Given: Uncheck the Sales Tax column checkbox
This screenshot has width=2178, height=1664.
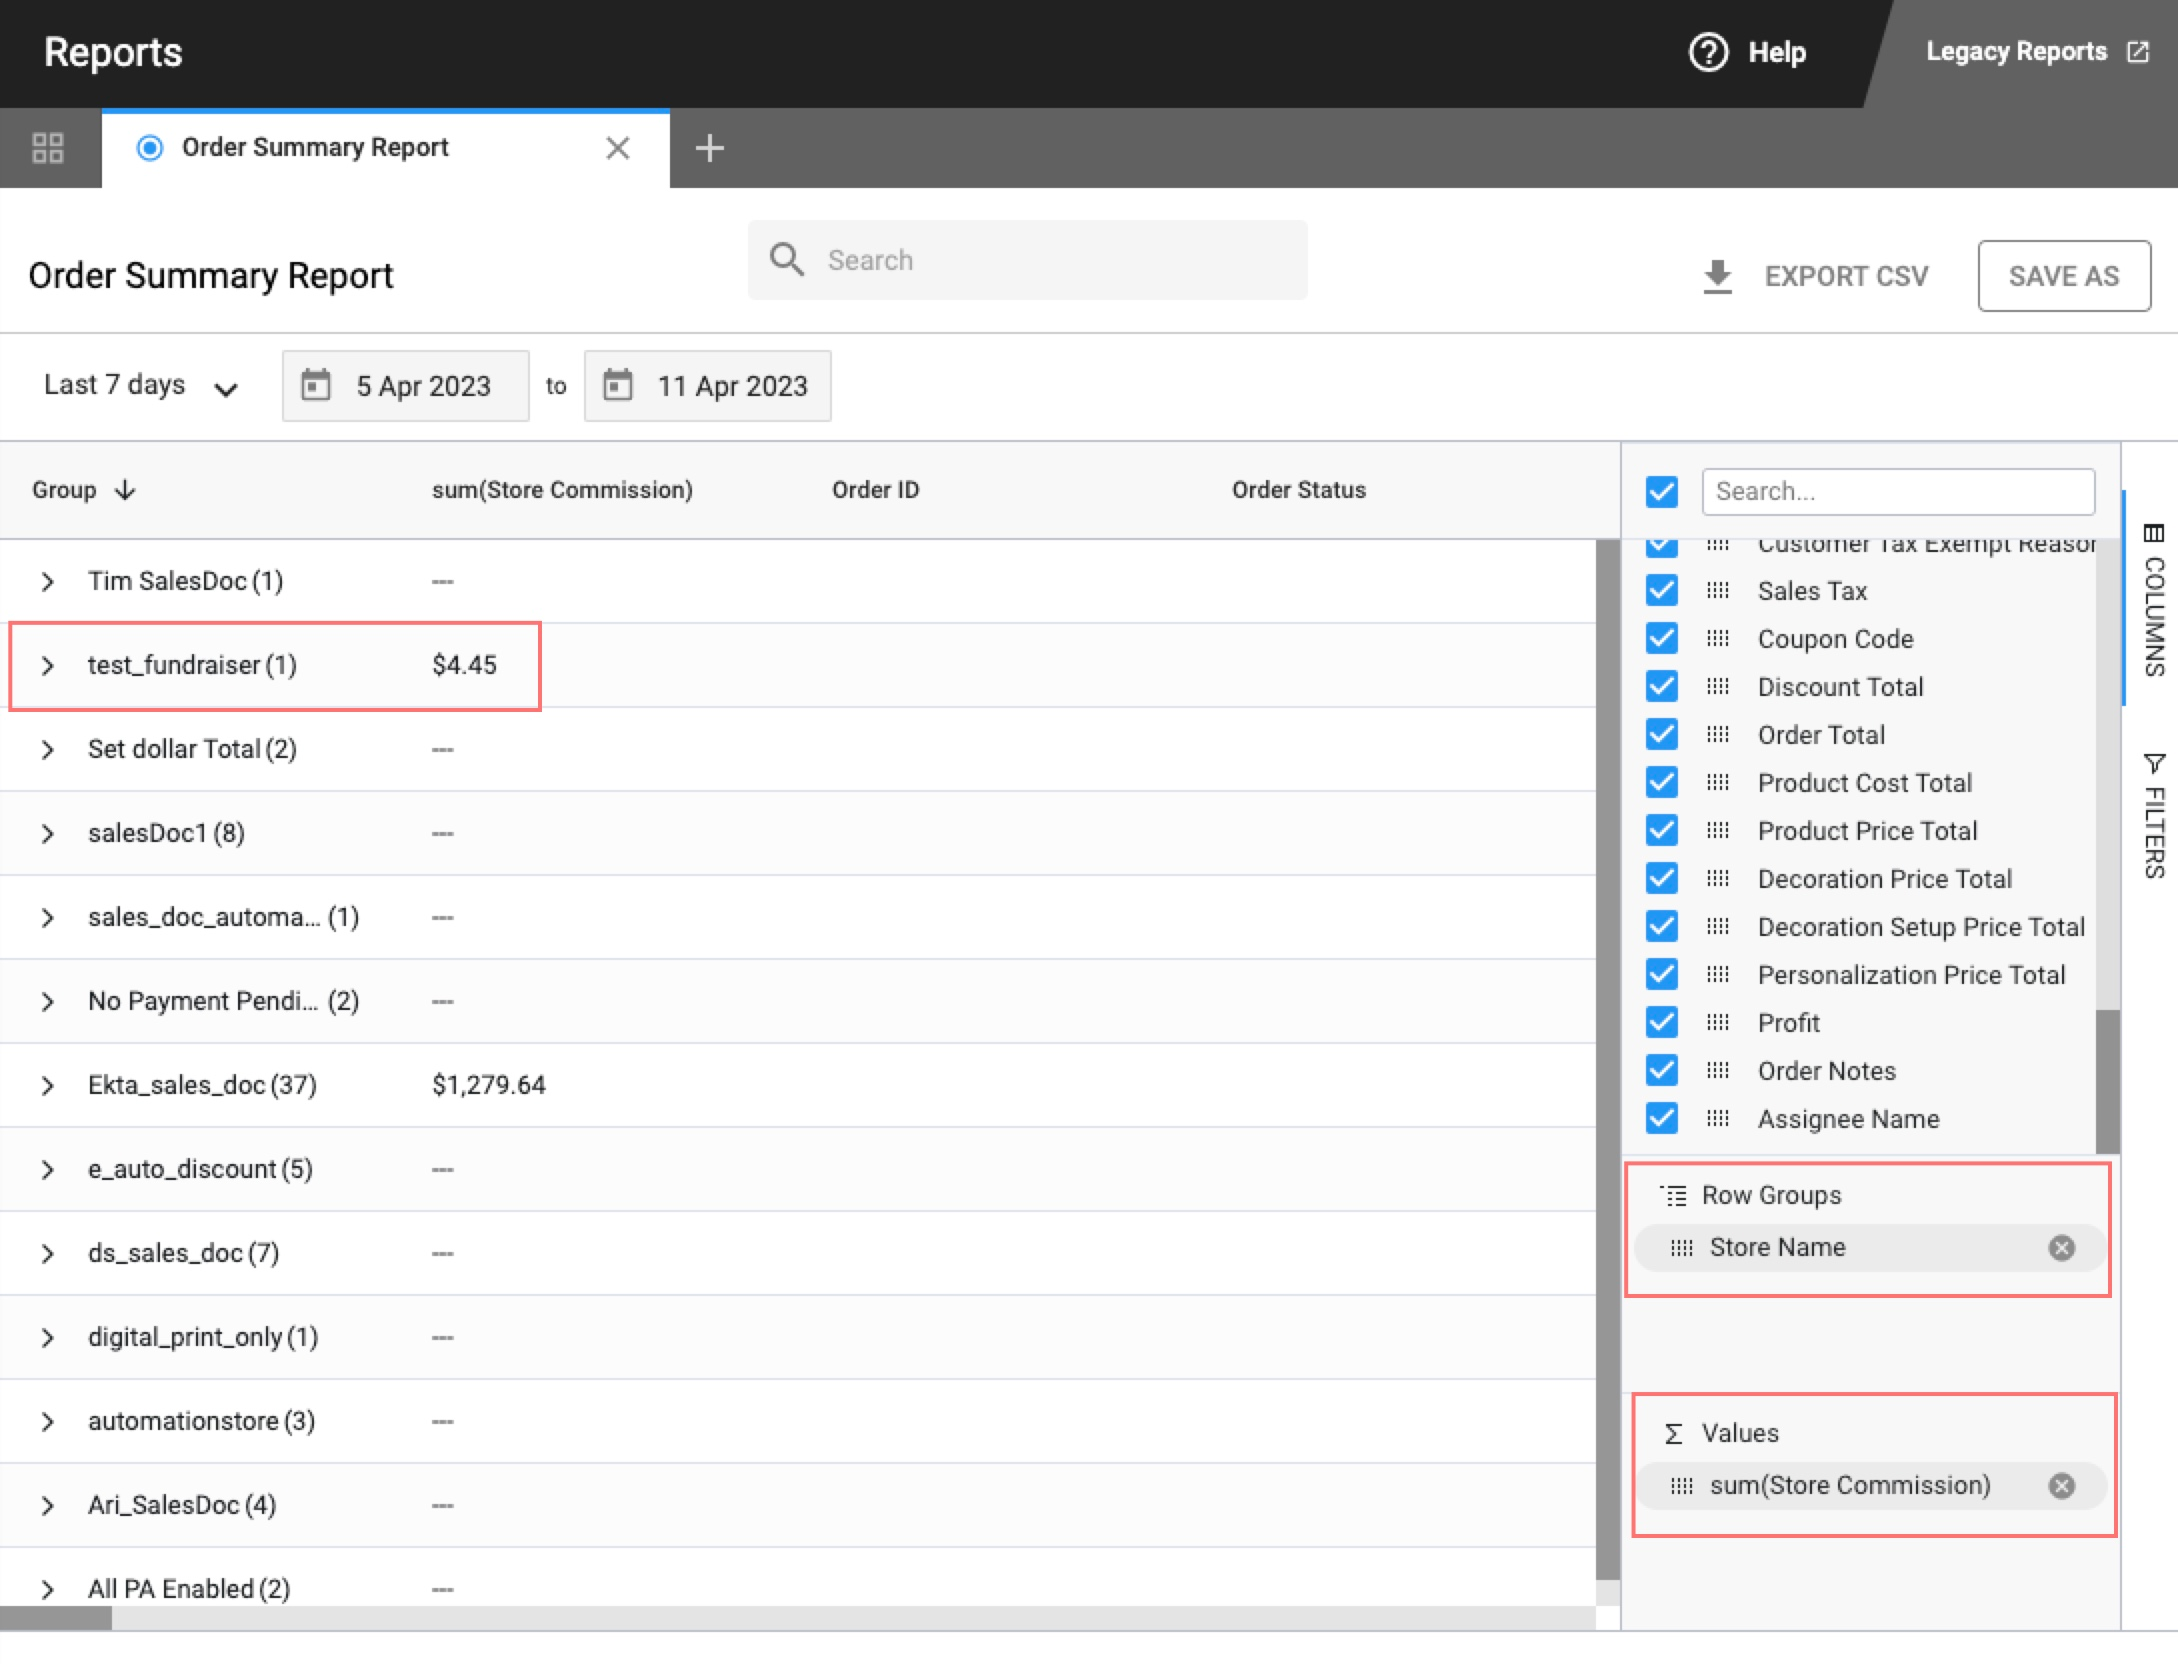Looking at the screenshot, I should pyautogui.click(x=1661, y=590).
